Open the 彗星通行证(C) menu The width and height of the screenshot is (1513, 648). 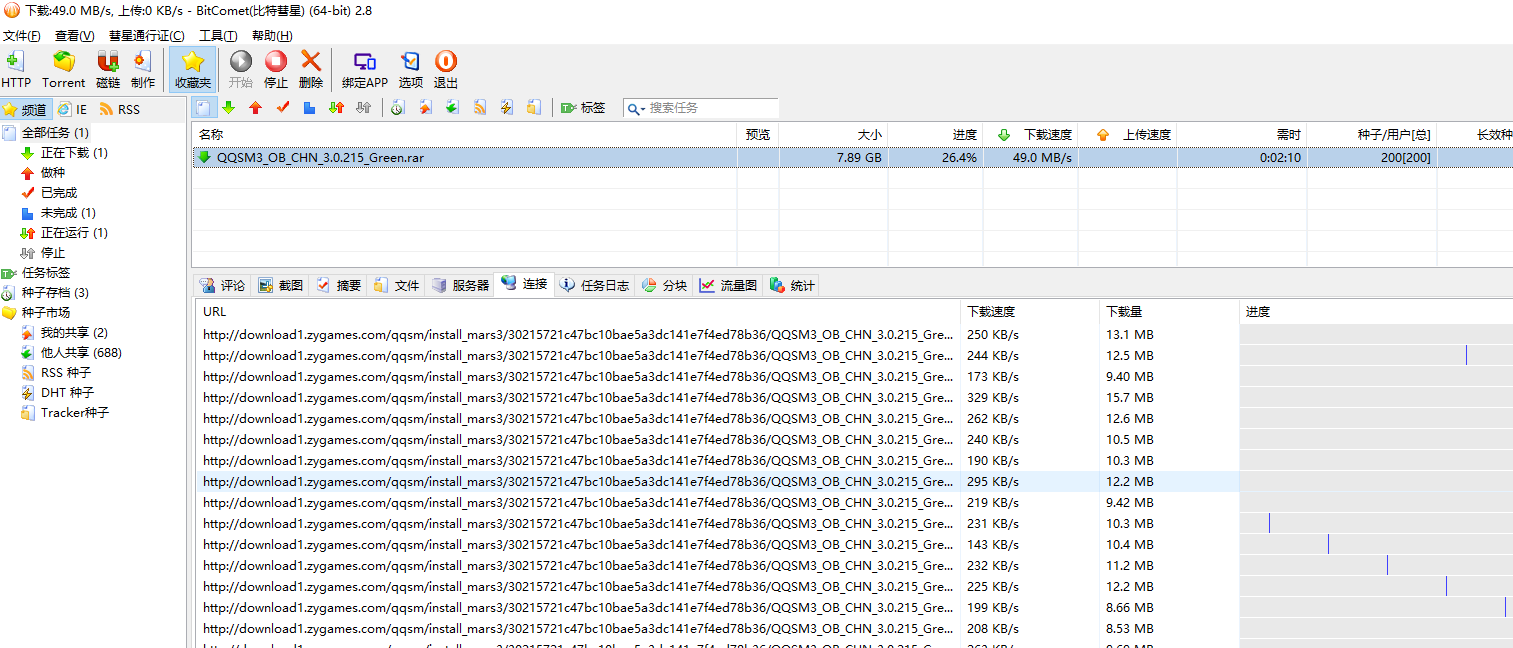(147, 36)
